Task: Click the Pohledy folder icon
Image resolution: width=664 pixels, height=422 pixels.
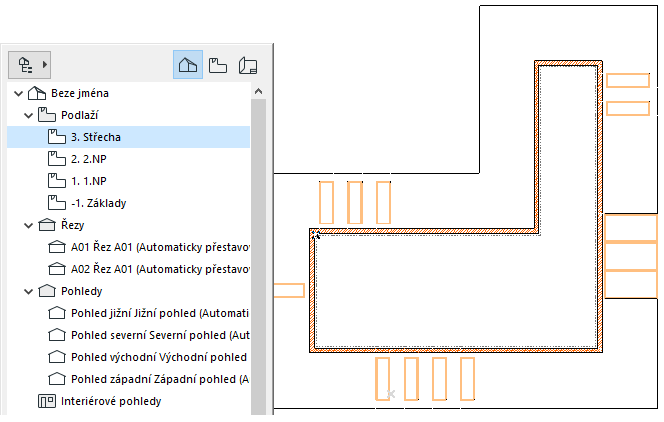Action: [x=47, y=291]
